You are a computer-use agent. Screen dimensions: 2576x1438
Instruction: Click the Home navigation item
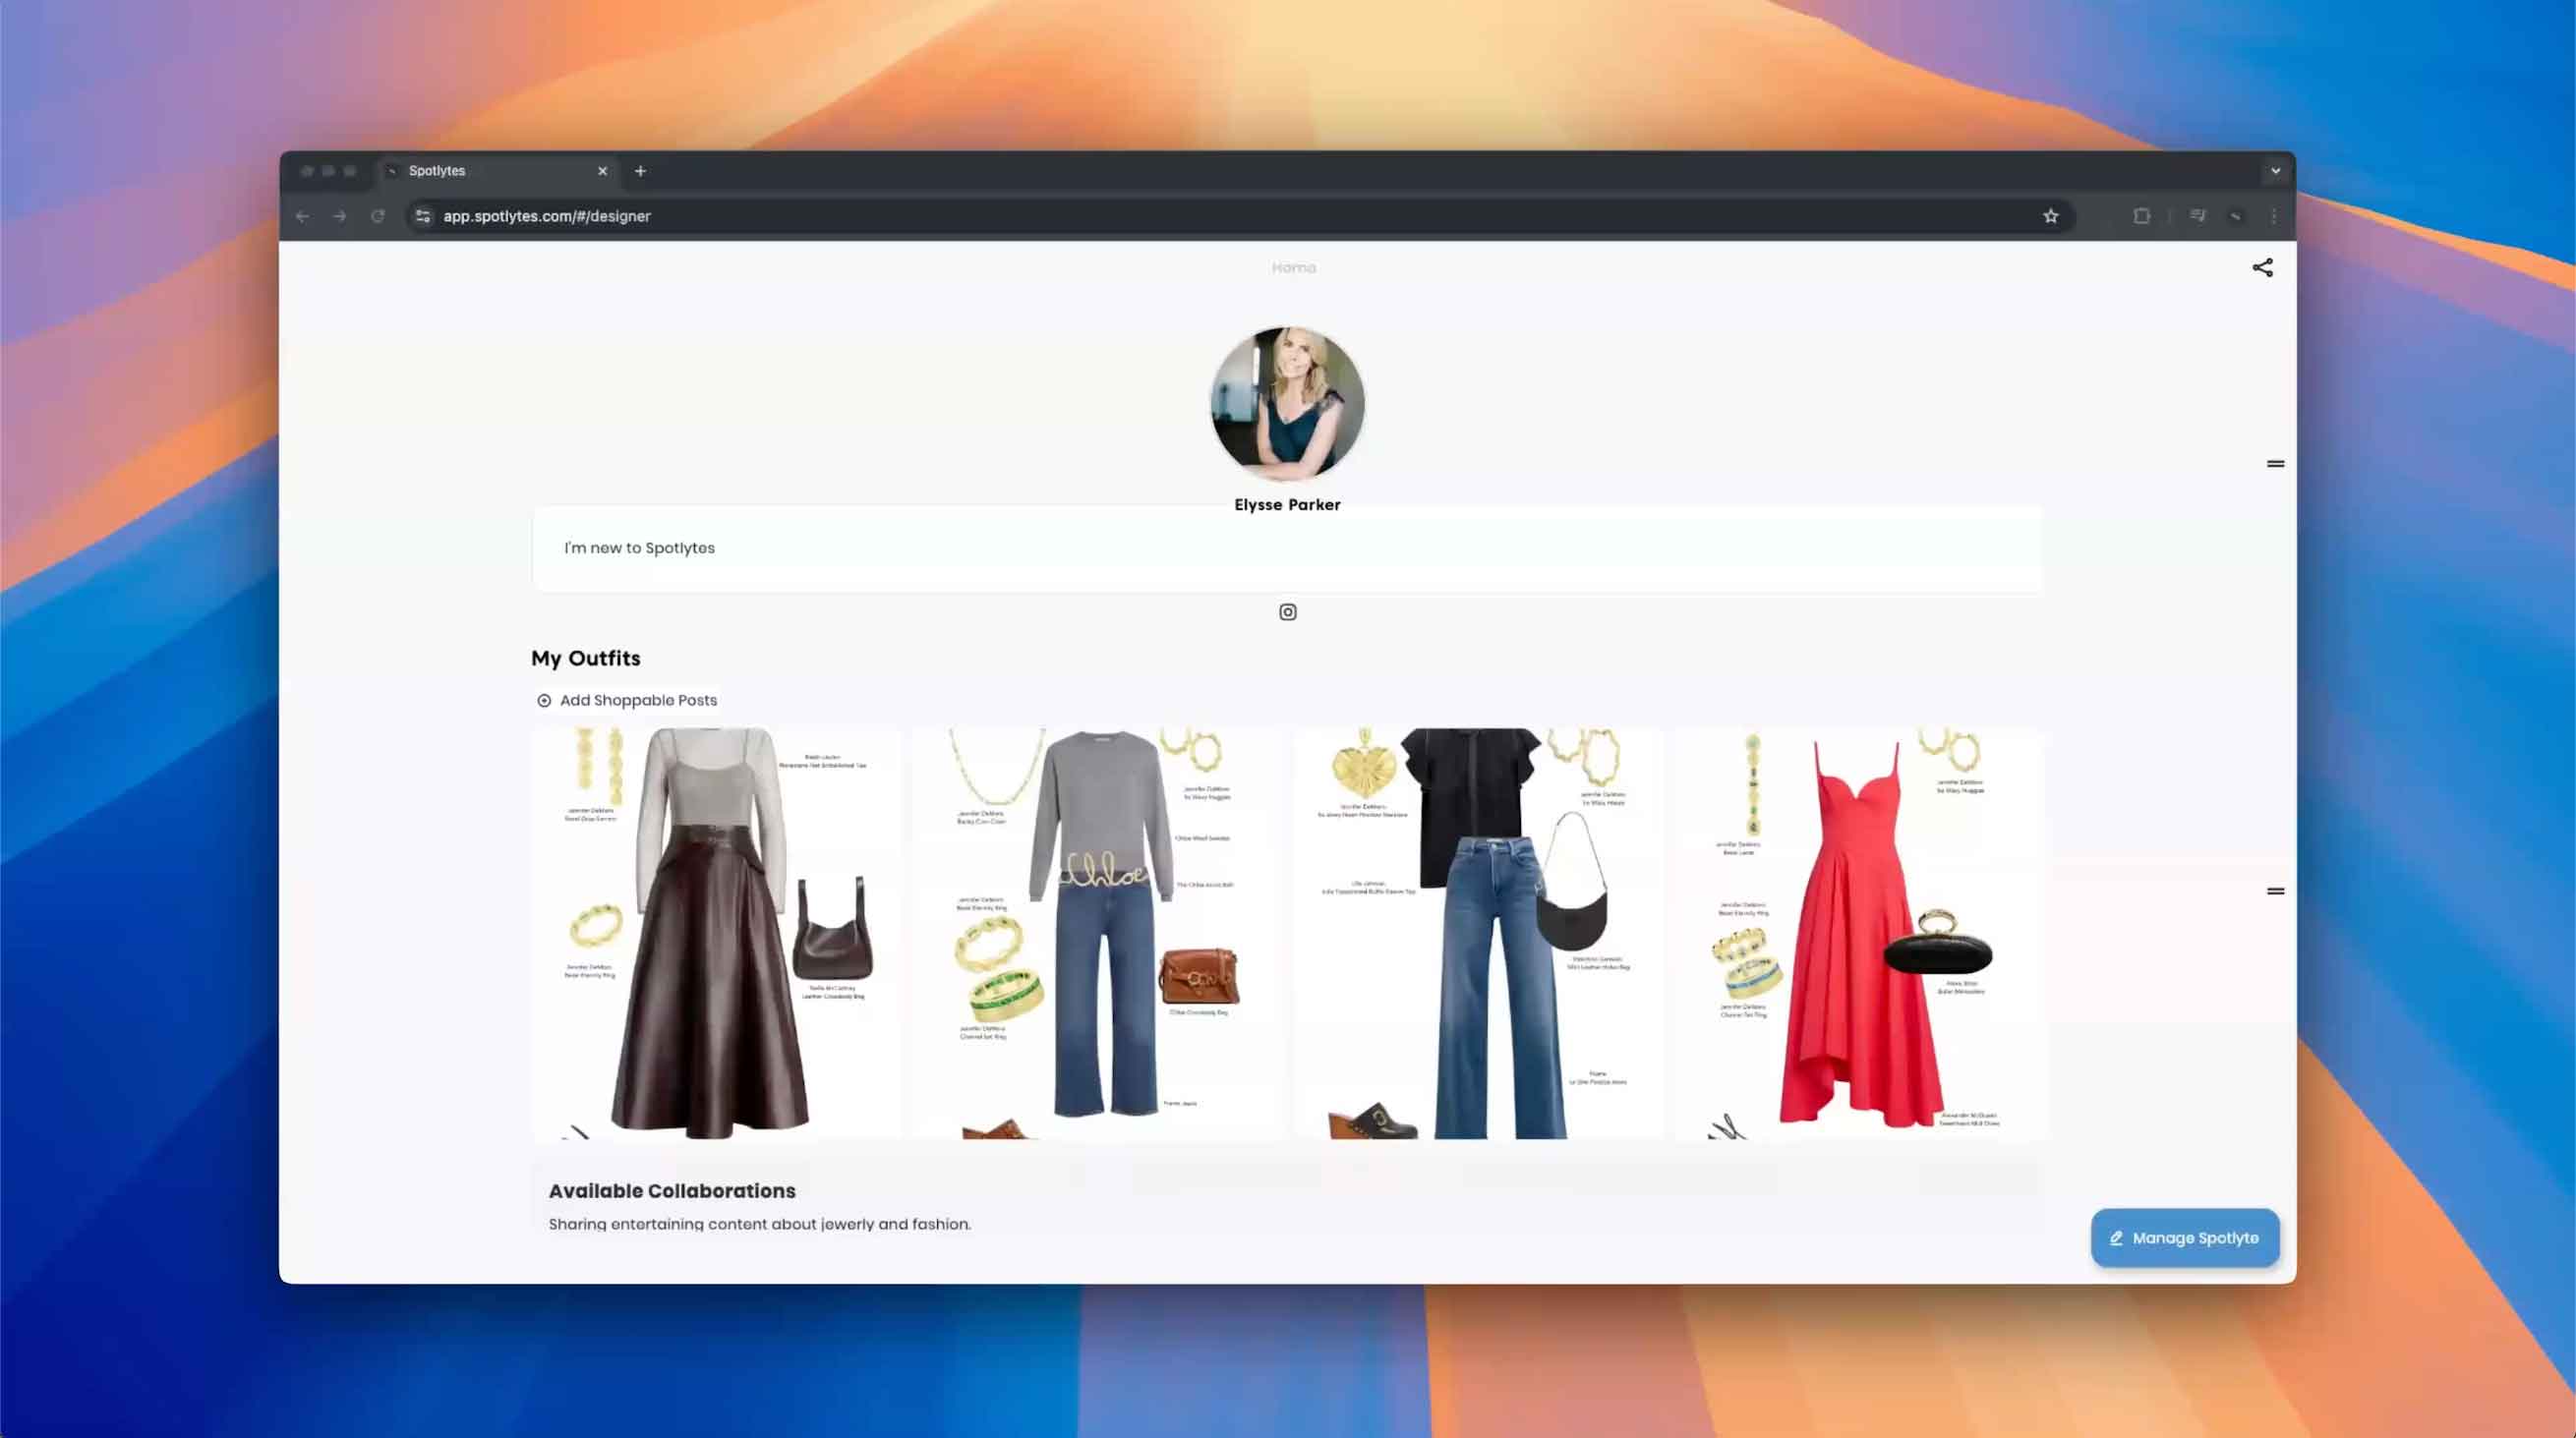[1293, 268]
